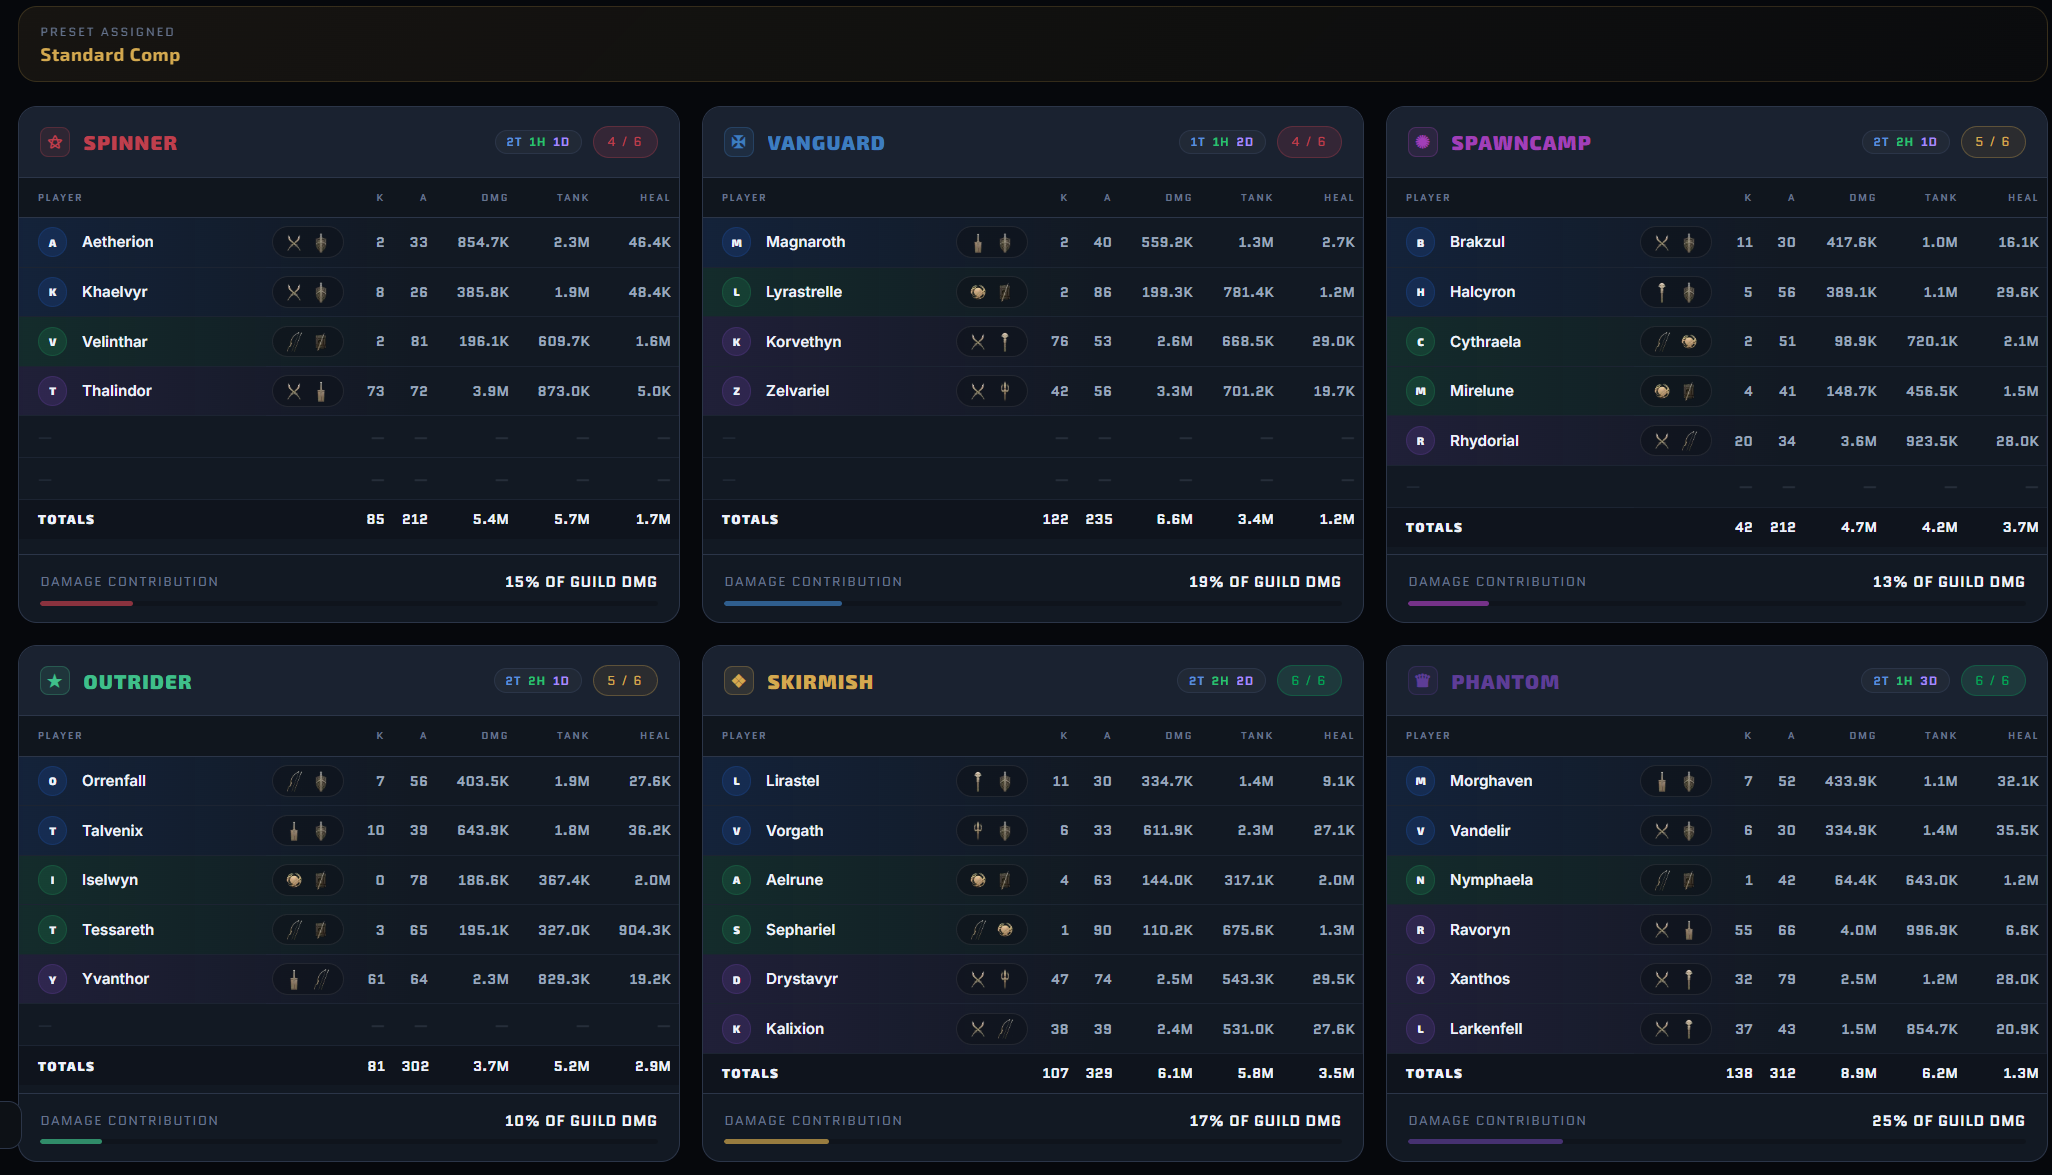The height and width of the screenshot is (1175, 2052).
Task: Click Vanguard's 1T 1H 2D role badge
Action: point(1222,142)
